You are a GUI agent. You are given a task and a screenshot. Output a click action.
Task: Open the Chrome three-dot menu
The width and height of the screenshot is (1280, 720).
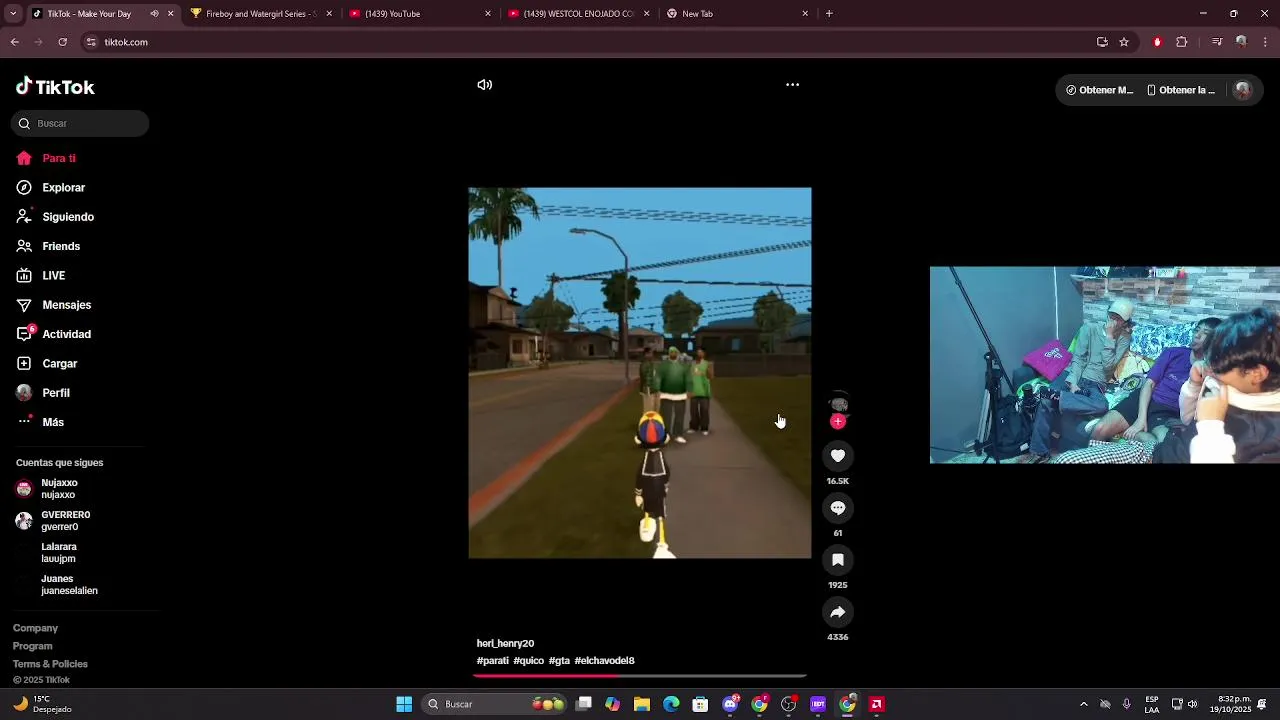[x=1265, y=42]
